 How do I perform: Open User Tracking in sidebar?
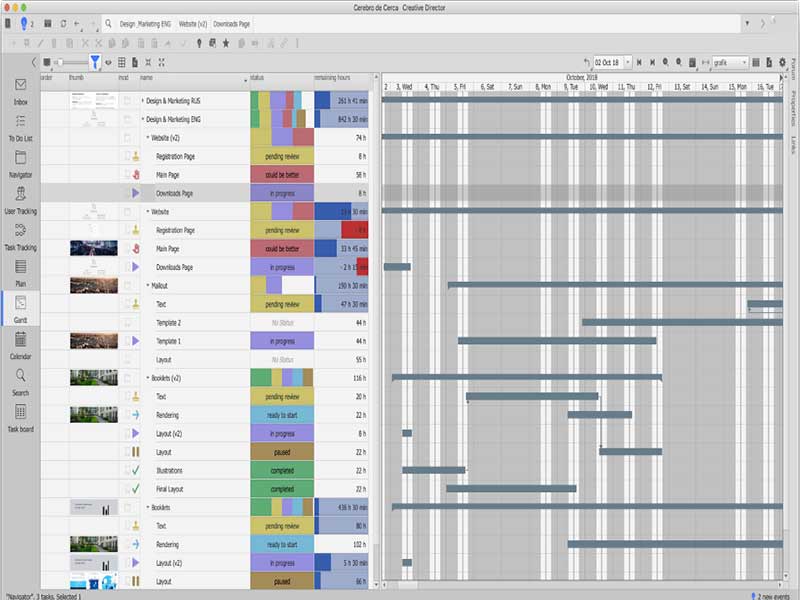[x=20, y=201]
